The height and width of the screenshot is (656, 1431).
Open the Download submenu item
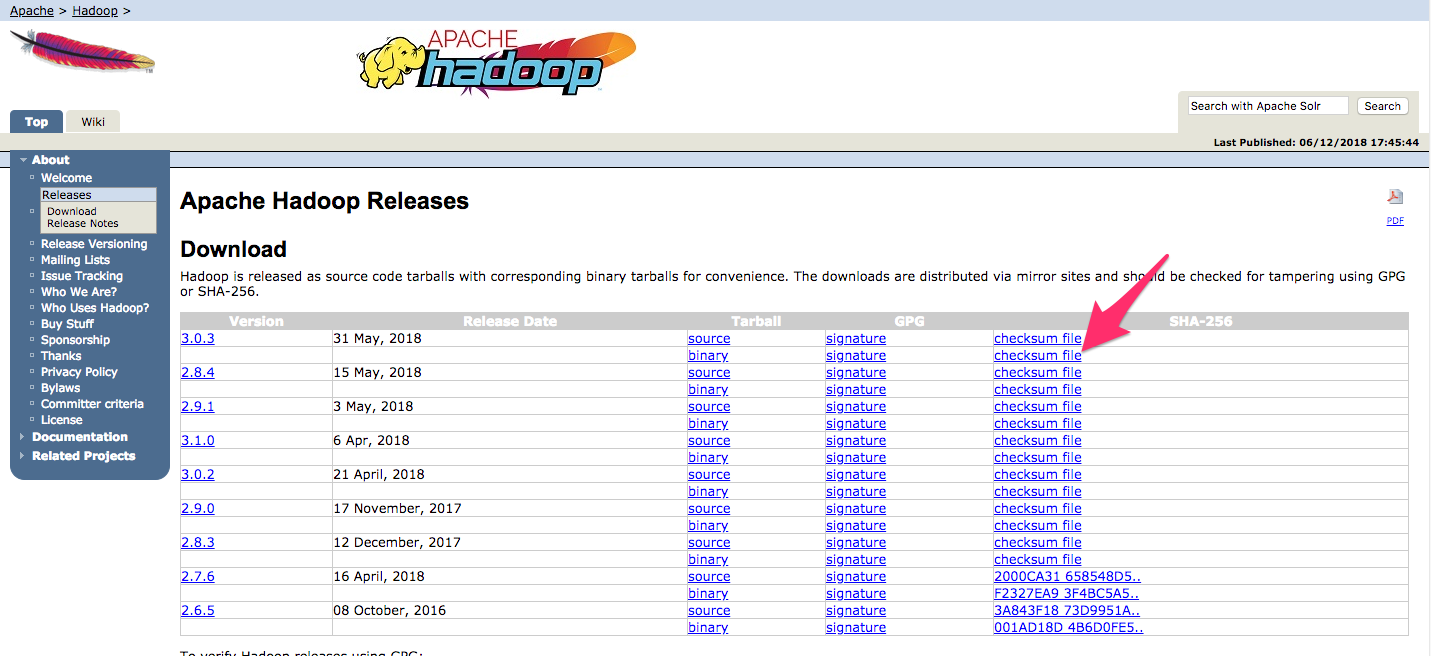point(72,211)
